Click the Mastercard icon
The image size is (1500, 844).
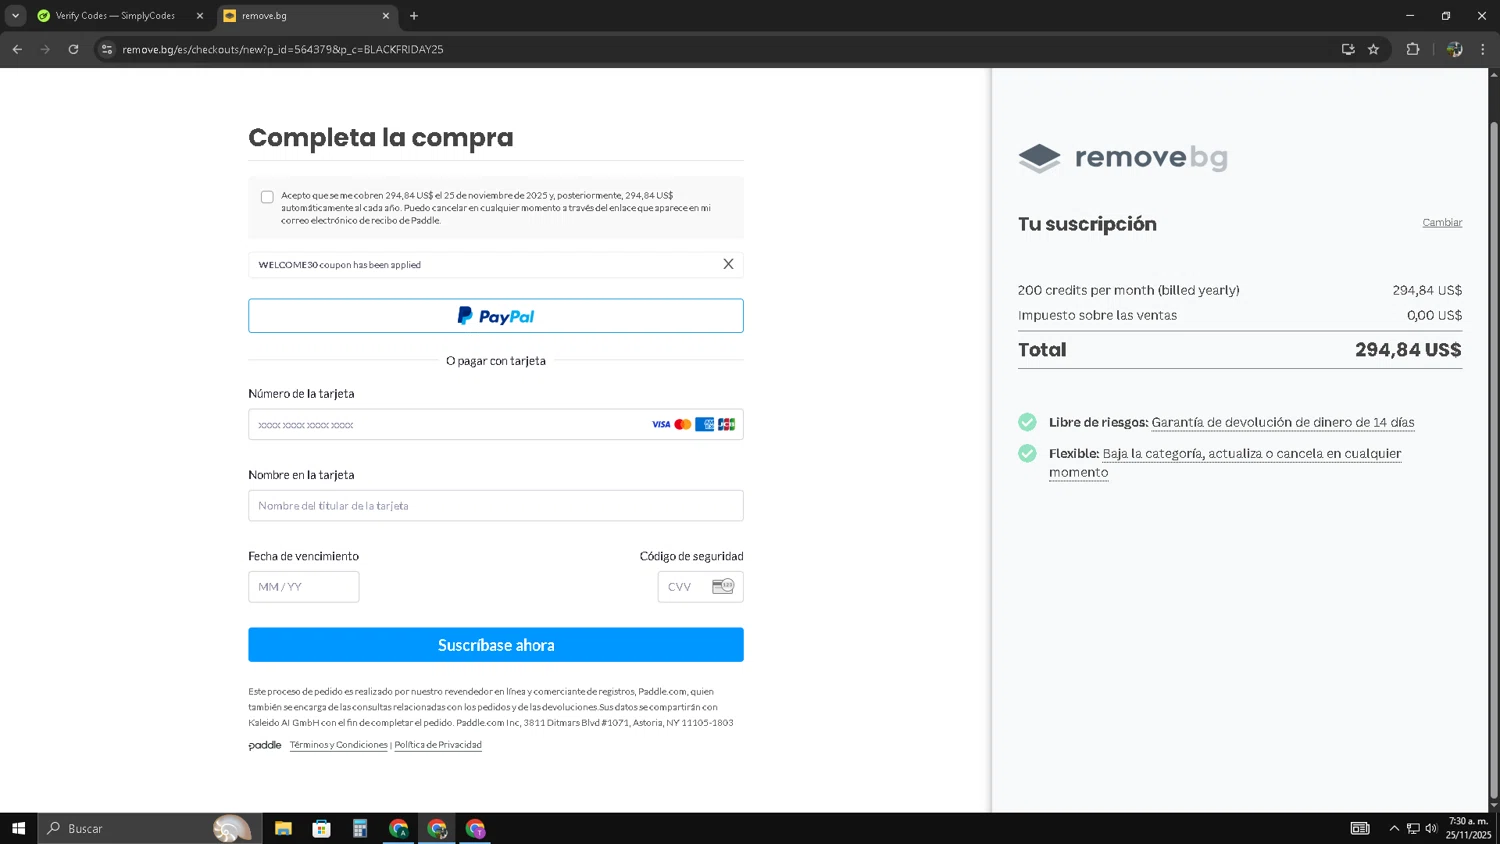683,424
